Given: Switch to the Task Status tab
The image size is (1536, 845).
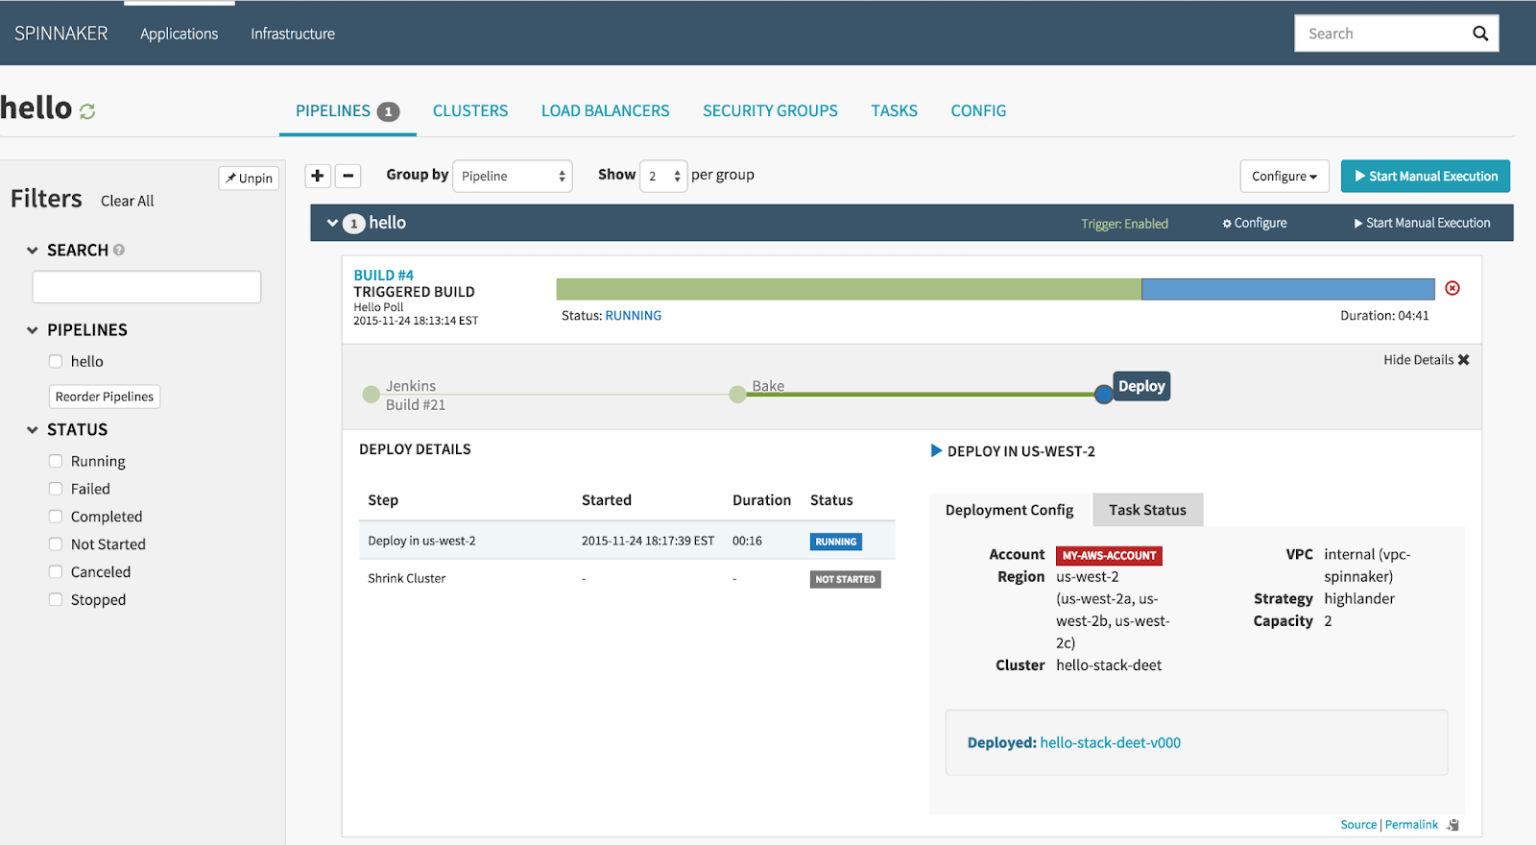Looking at the screenshot, I should click(x=1147, y=509).
